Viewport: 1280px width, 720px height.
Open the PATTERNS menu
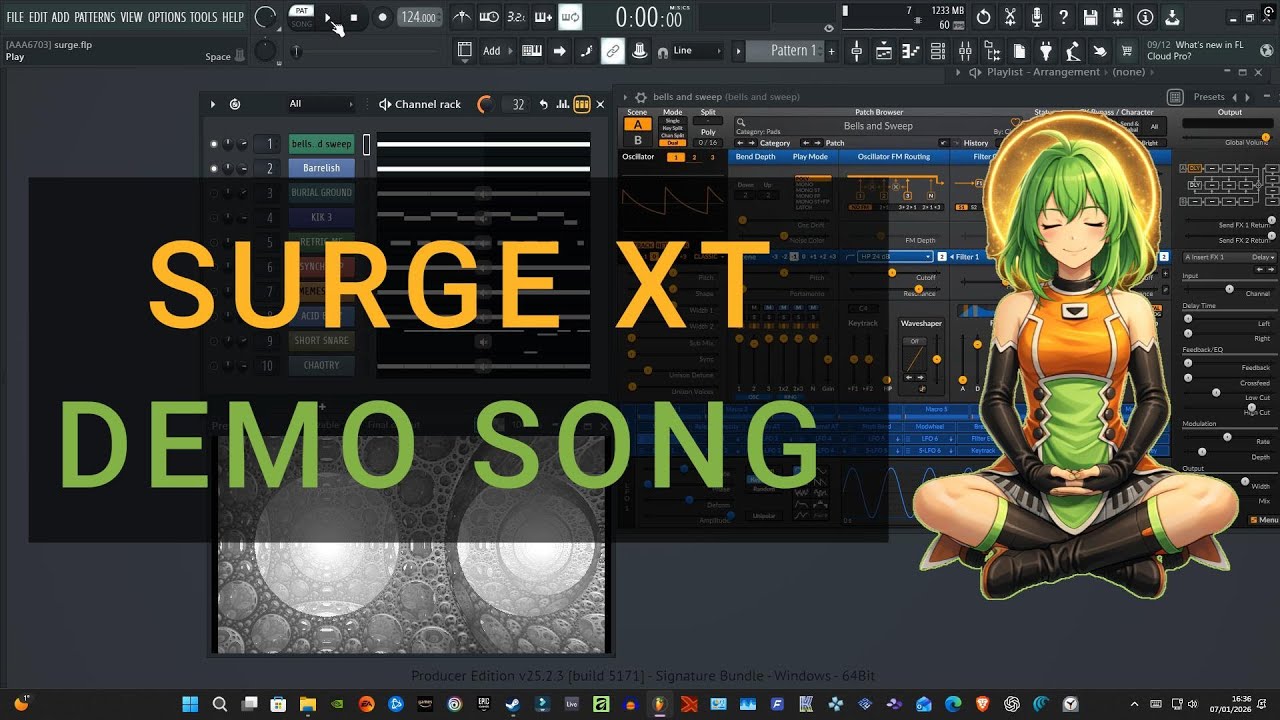click(x=95, y=17)
